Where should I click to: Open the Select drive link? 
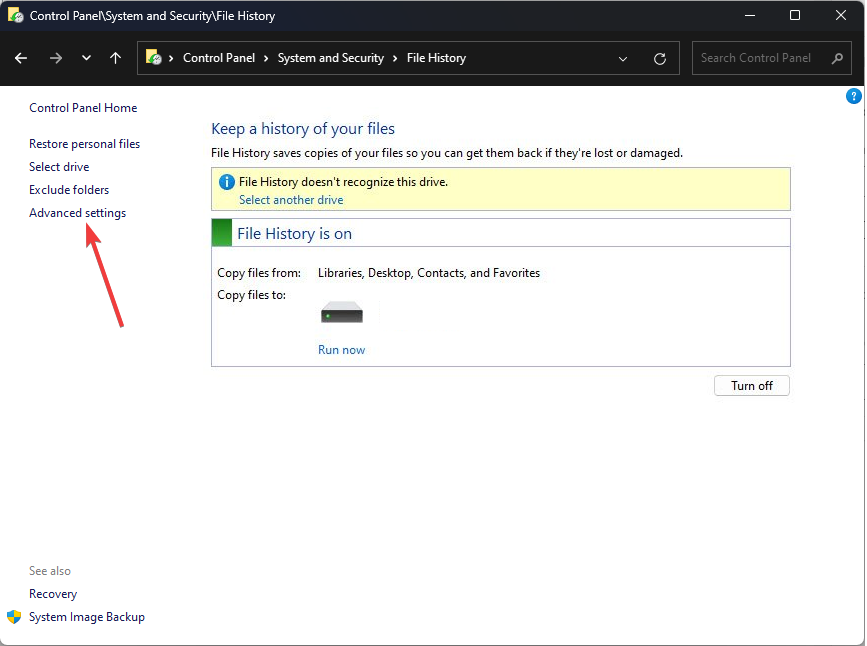tap(59, 167)
